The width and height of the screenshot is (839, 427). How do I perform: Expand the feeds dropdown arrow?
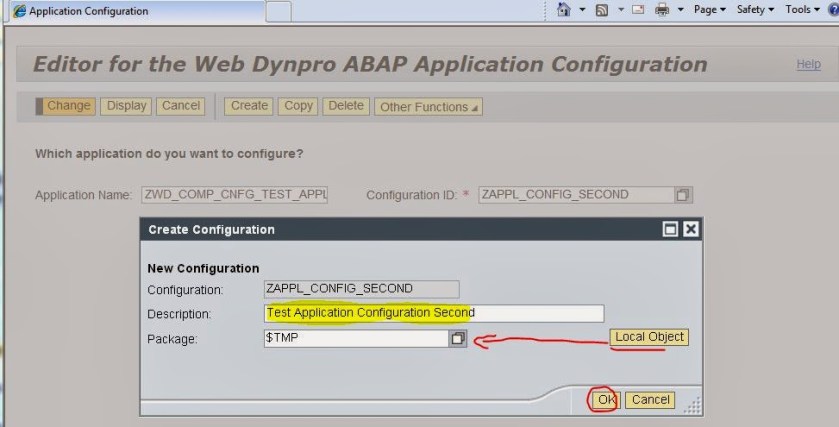point(621,10)
